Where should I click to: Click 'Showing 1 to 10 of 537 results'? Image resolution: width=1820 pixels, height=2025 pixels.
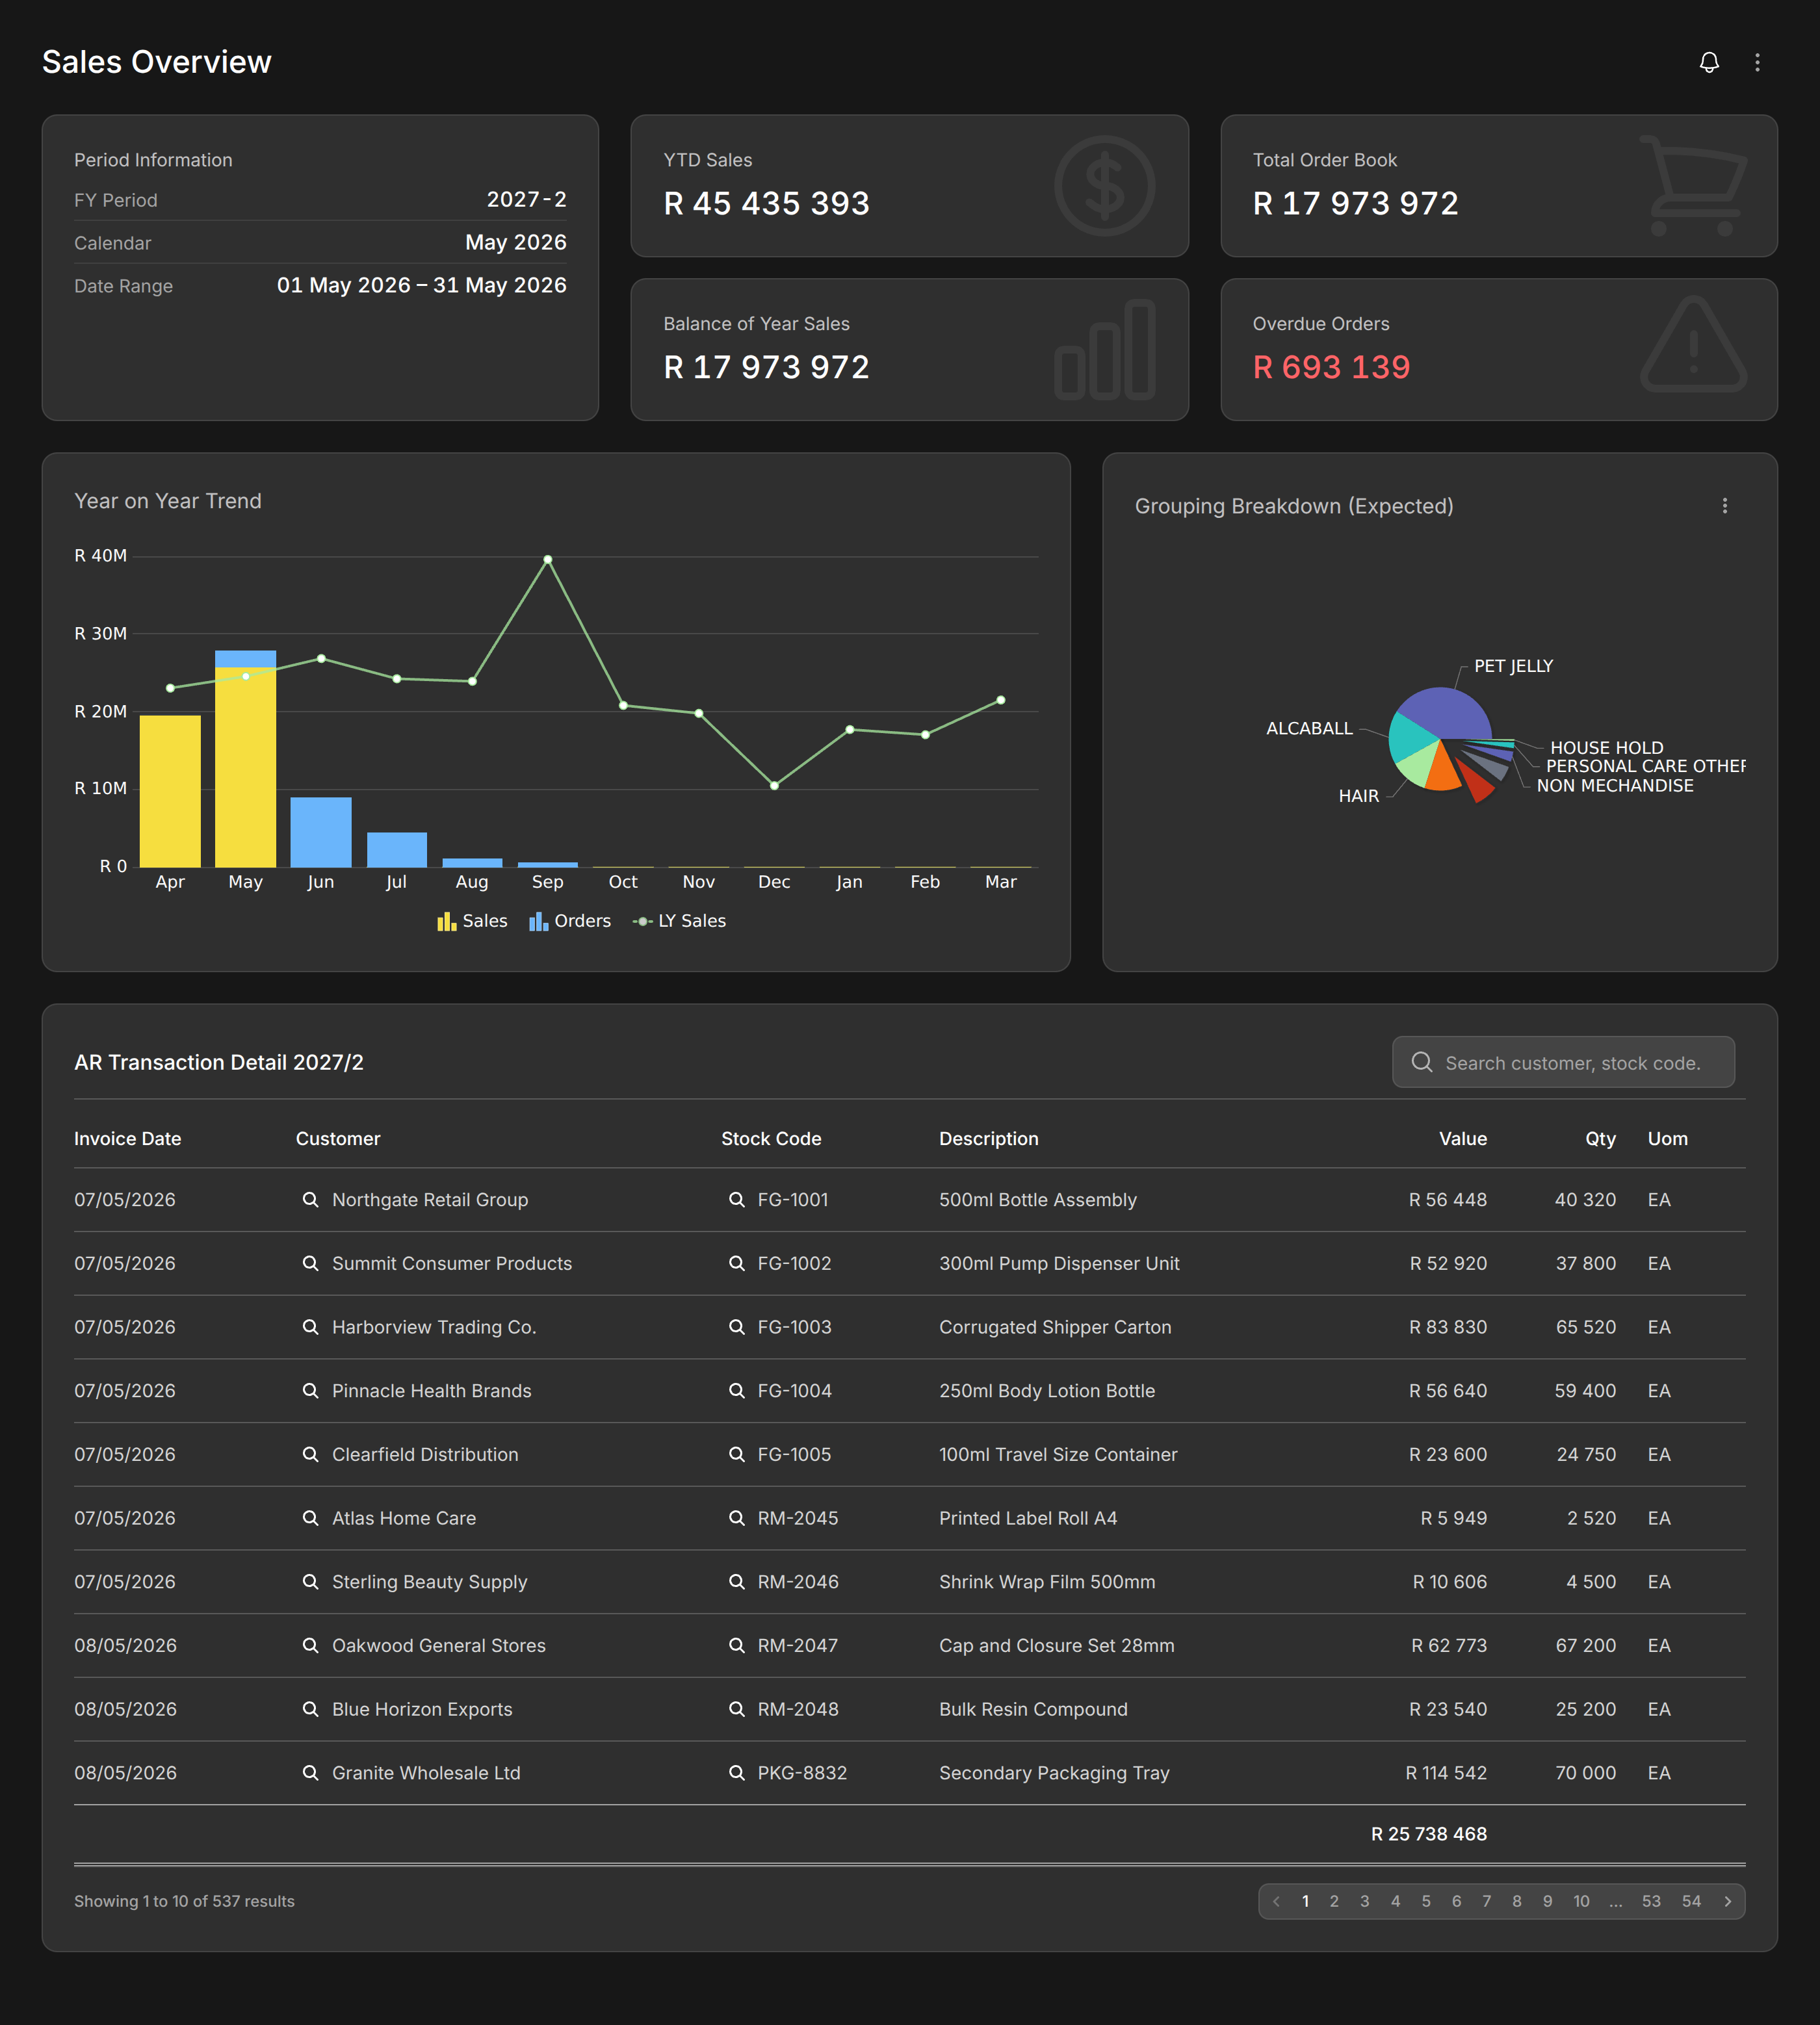[x=184, y=1901]
